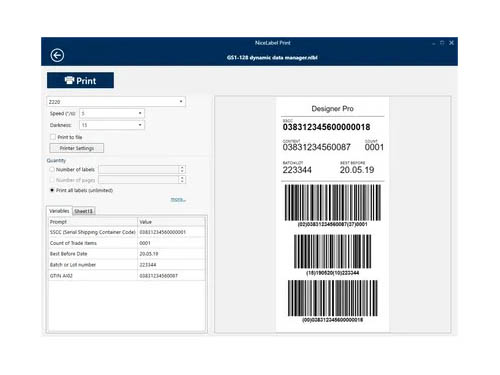Viewport: 500px width, 375px height.
Task: Click the Number of labels input field
Action: pyautogui.click(x=139, y=169)
